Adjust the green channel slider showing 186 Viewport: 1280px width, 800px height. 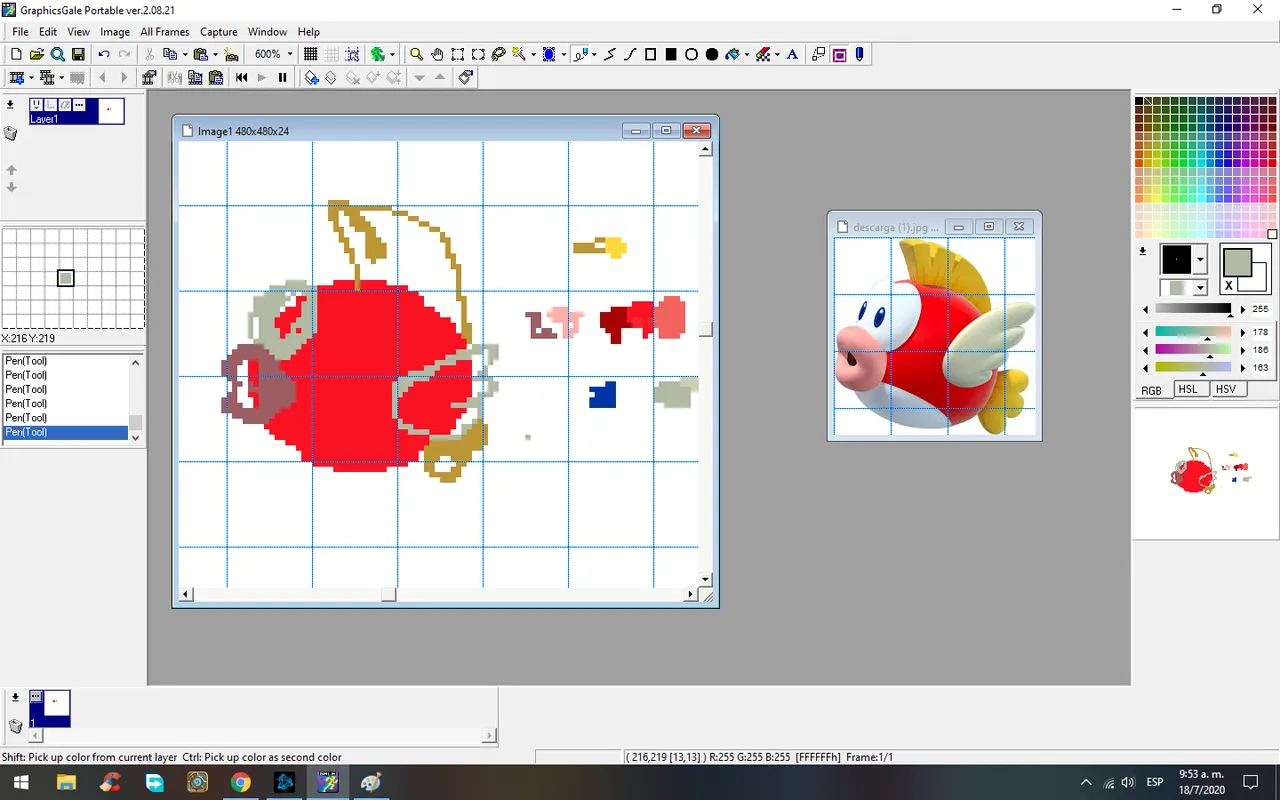(1193, 349)
